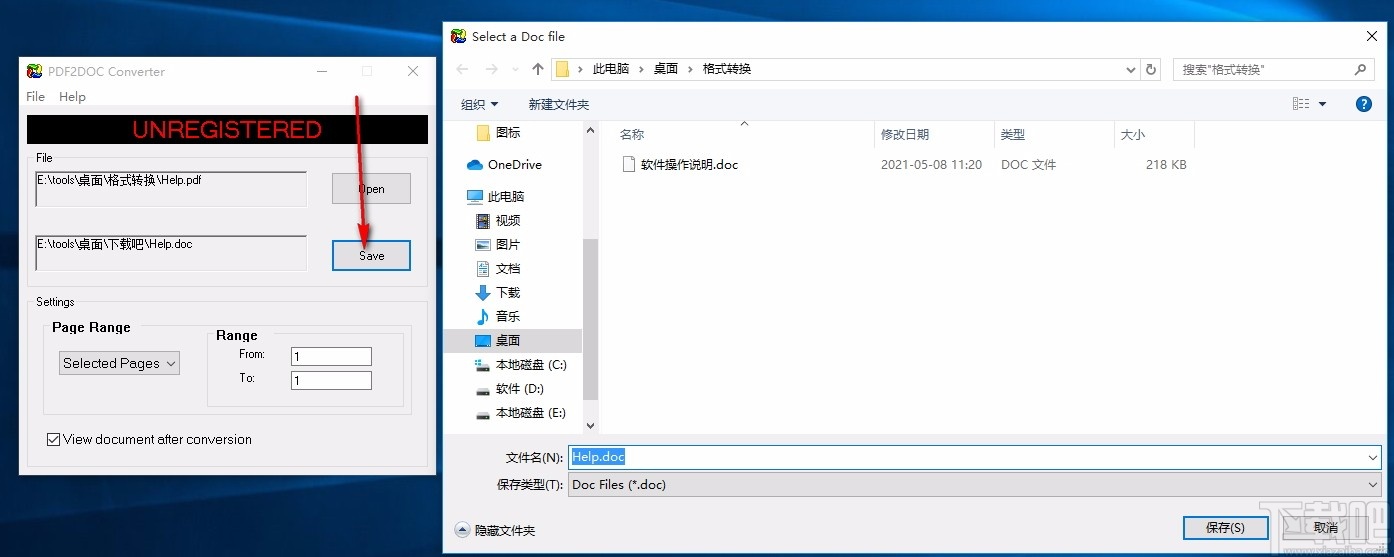1394x557 pixels.
Task: Open the File menu in PDF2DOC
Action: 36,97
